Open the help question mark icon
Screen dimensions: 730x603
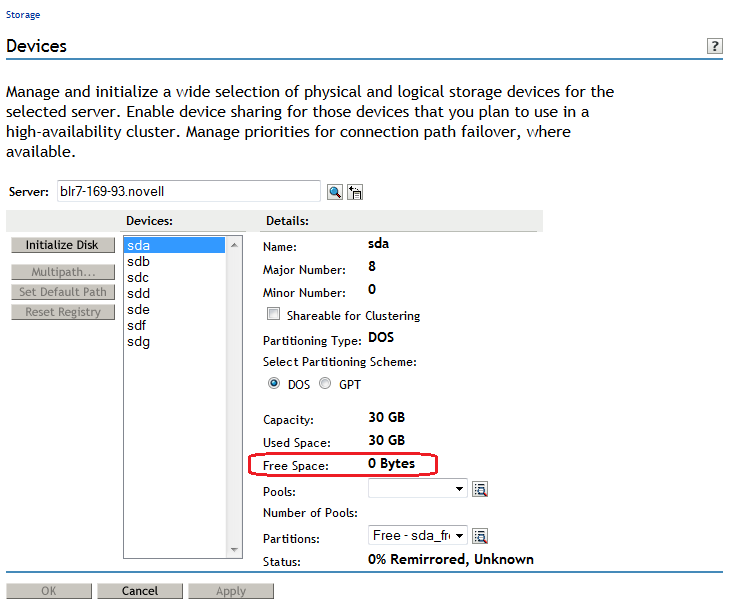tap(714, 47)
